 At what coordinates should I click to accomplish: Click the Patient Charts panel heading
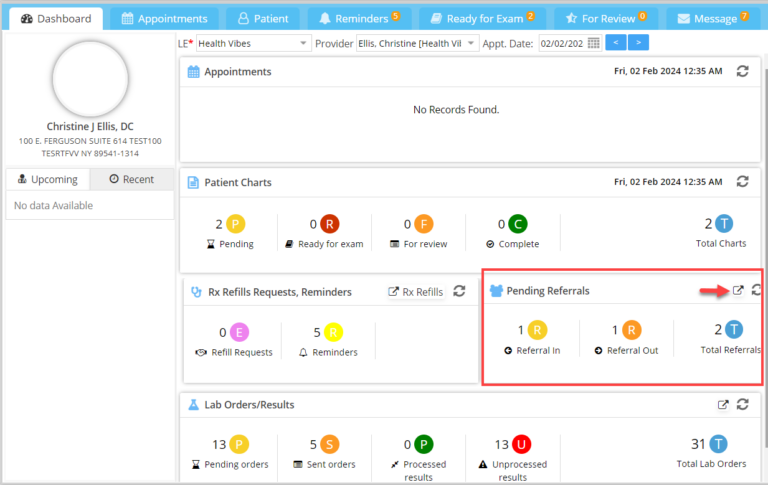tap(238, 182)
